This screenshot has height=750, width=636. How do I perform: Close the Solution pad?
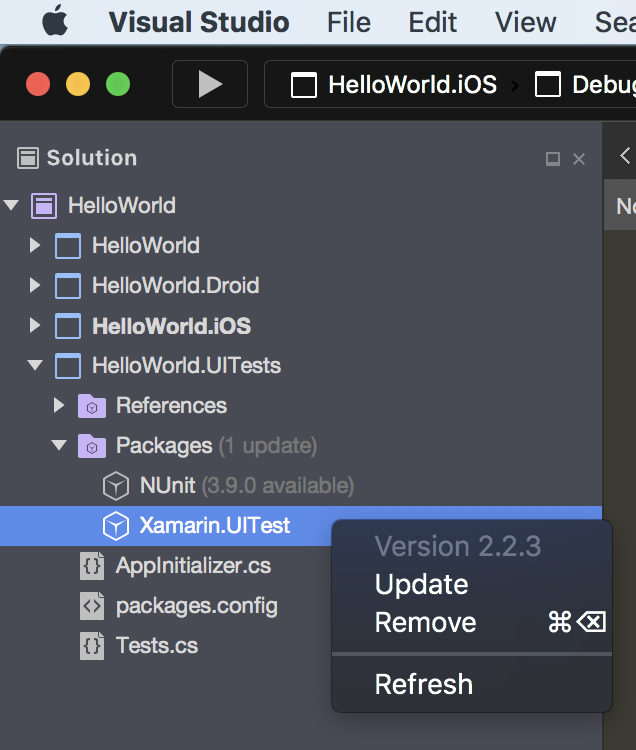[579, 159]
